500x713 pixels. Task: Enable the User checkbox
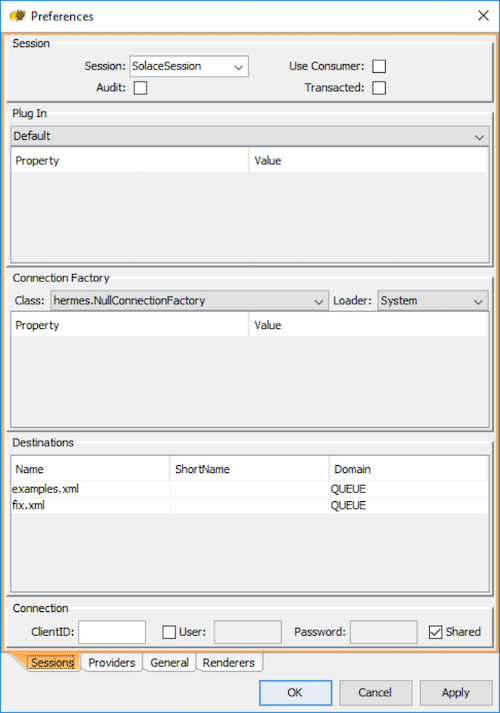click(x=169, y=632)
